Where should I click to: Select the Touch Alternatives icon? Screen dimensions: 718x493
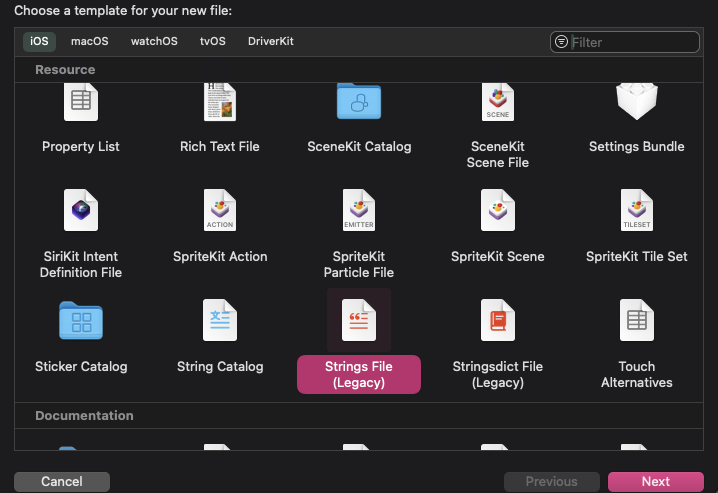coord(636,320)
